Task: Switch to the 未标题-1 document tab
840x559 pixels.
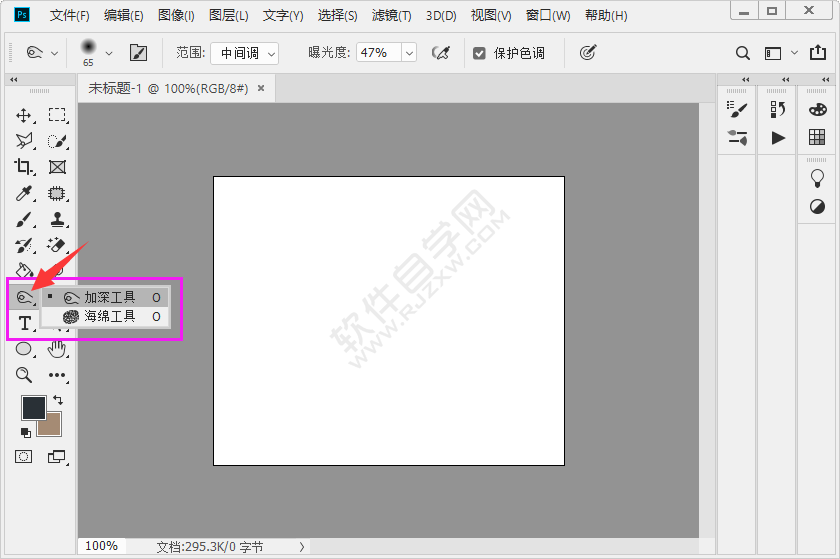Action: click(168, 88)
